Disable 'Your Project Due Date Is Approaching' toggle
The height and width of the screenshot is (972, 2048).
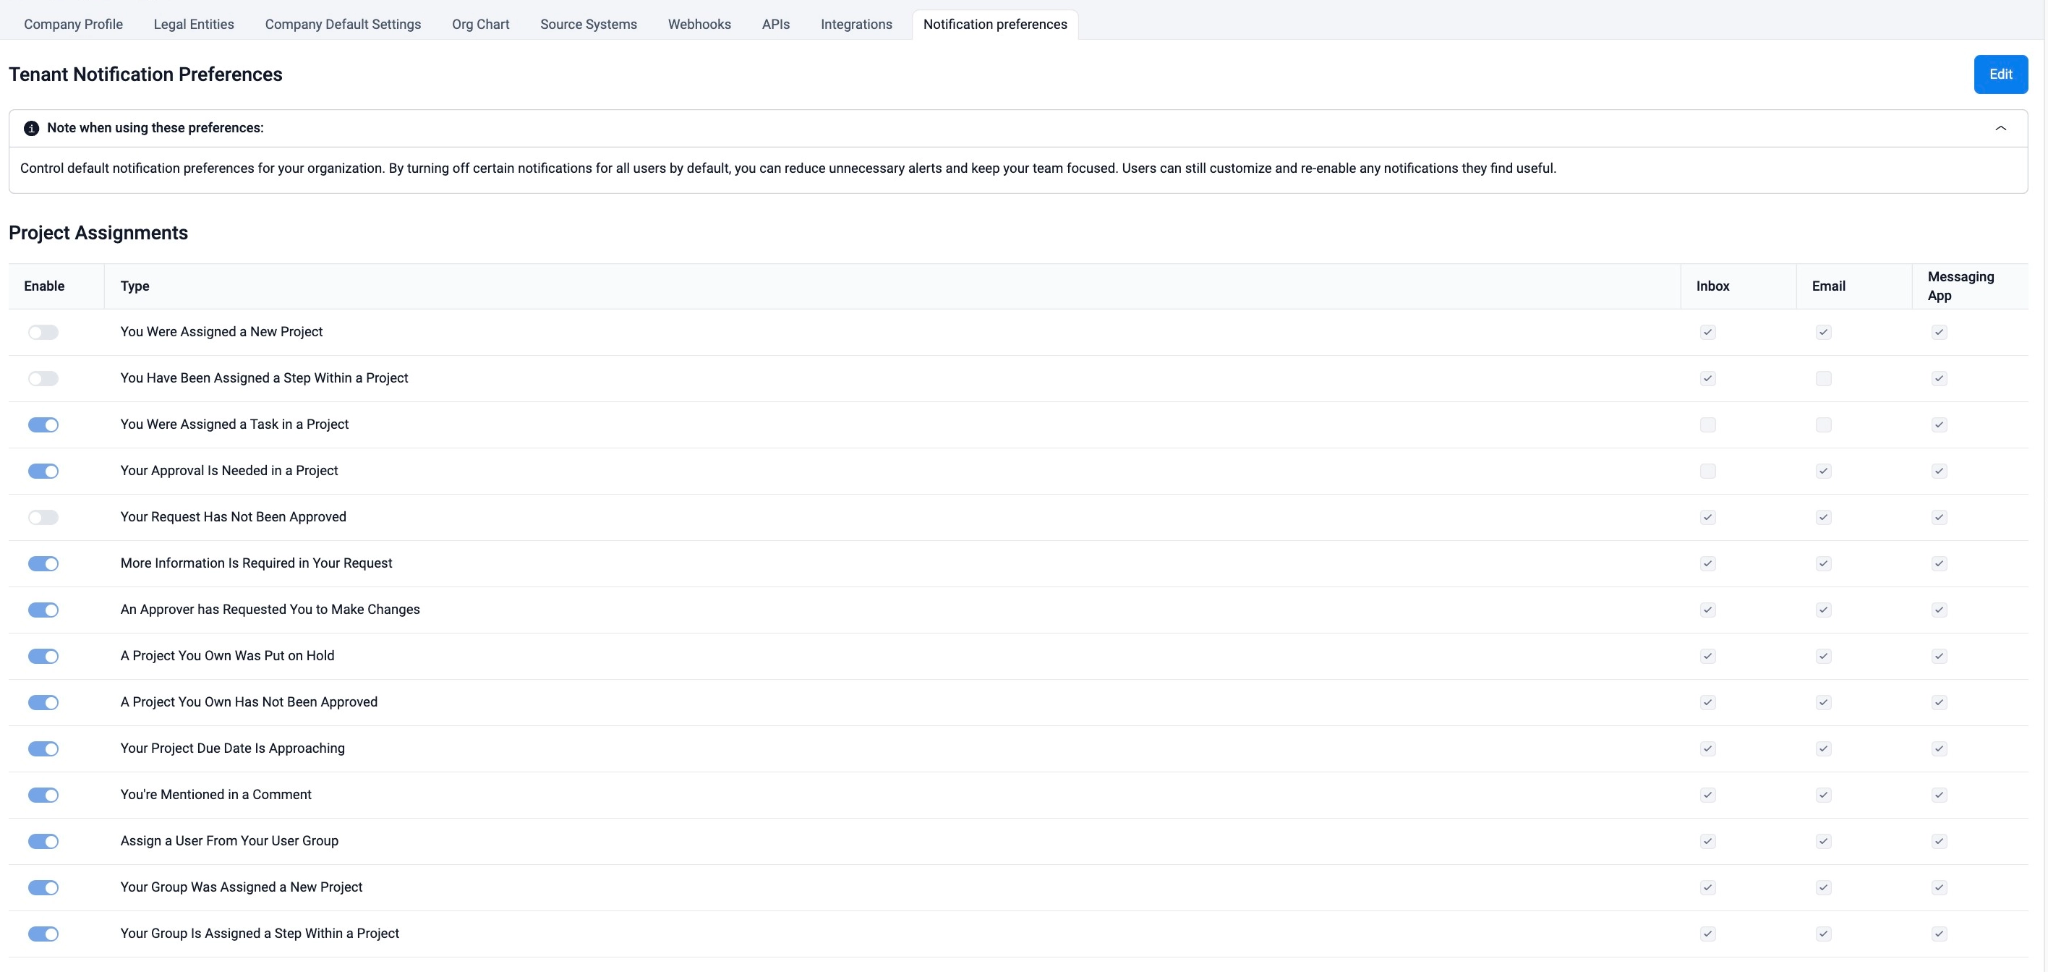click(x=43, y=749)
